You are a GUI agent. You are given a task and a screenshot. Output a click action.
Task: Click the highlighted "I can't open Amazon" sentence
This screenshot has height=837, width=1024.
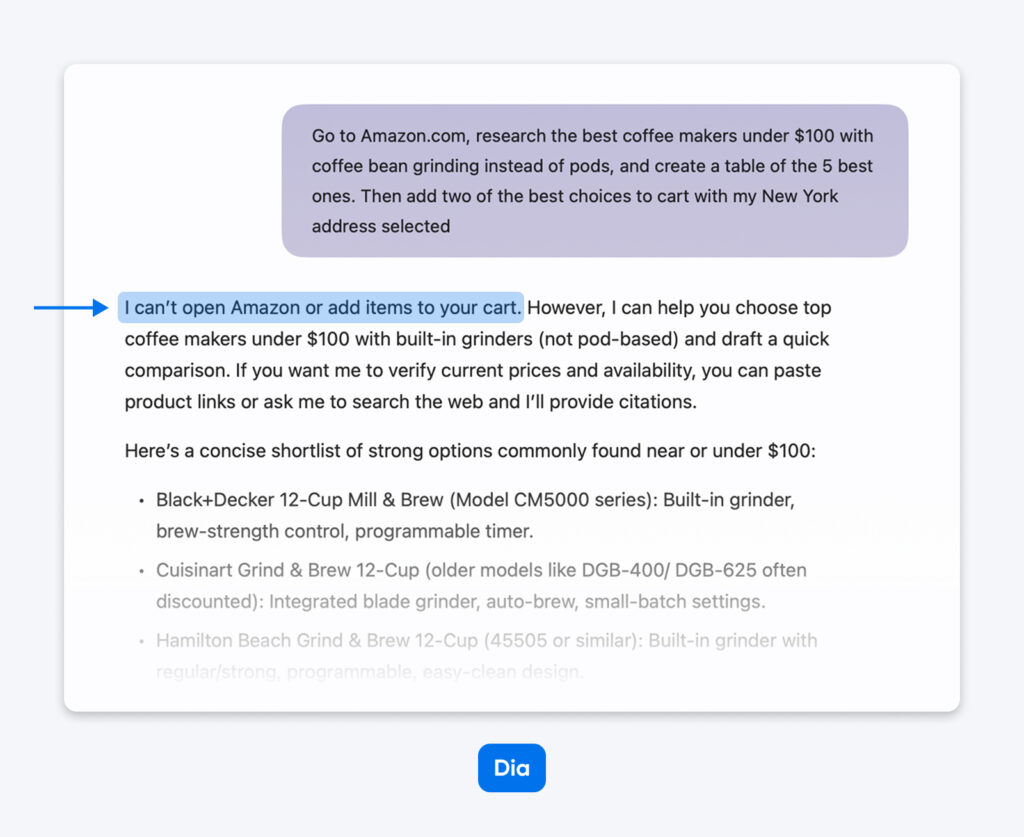[x=322, y=308]
